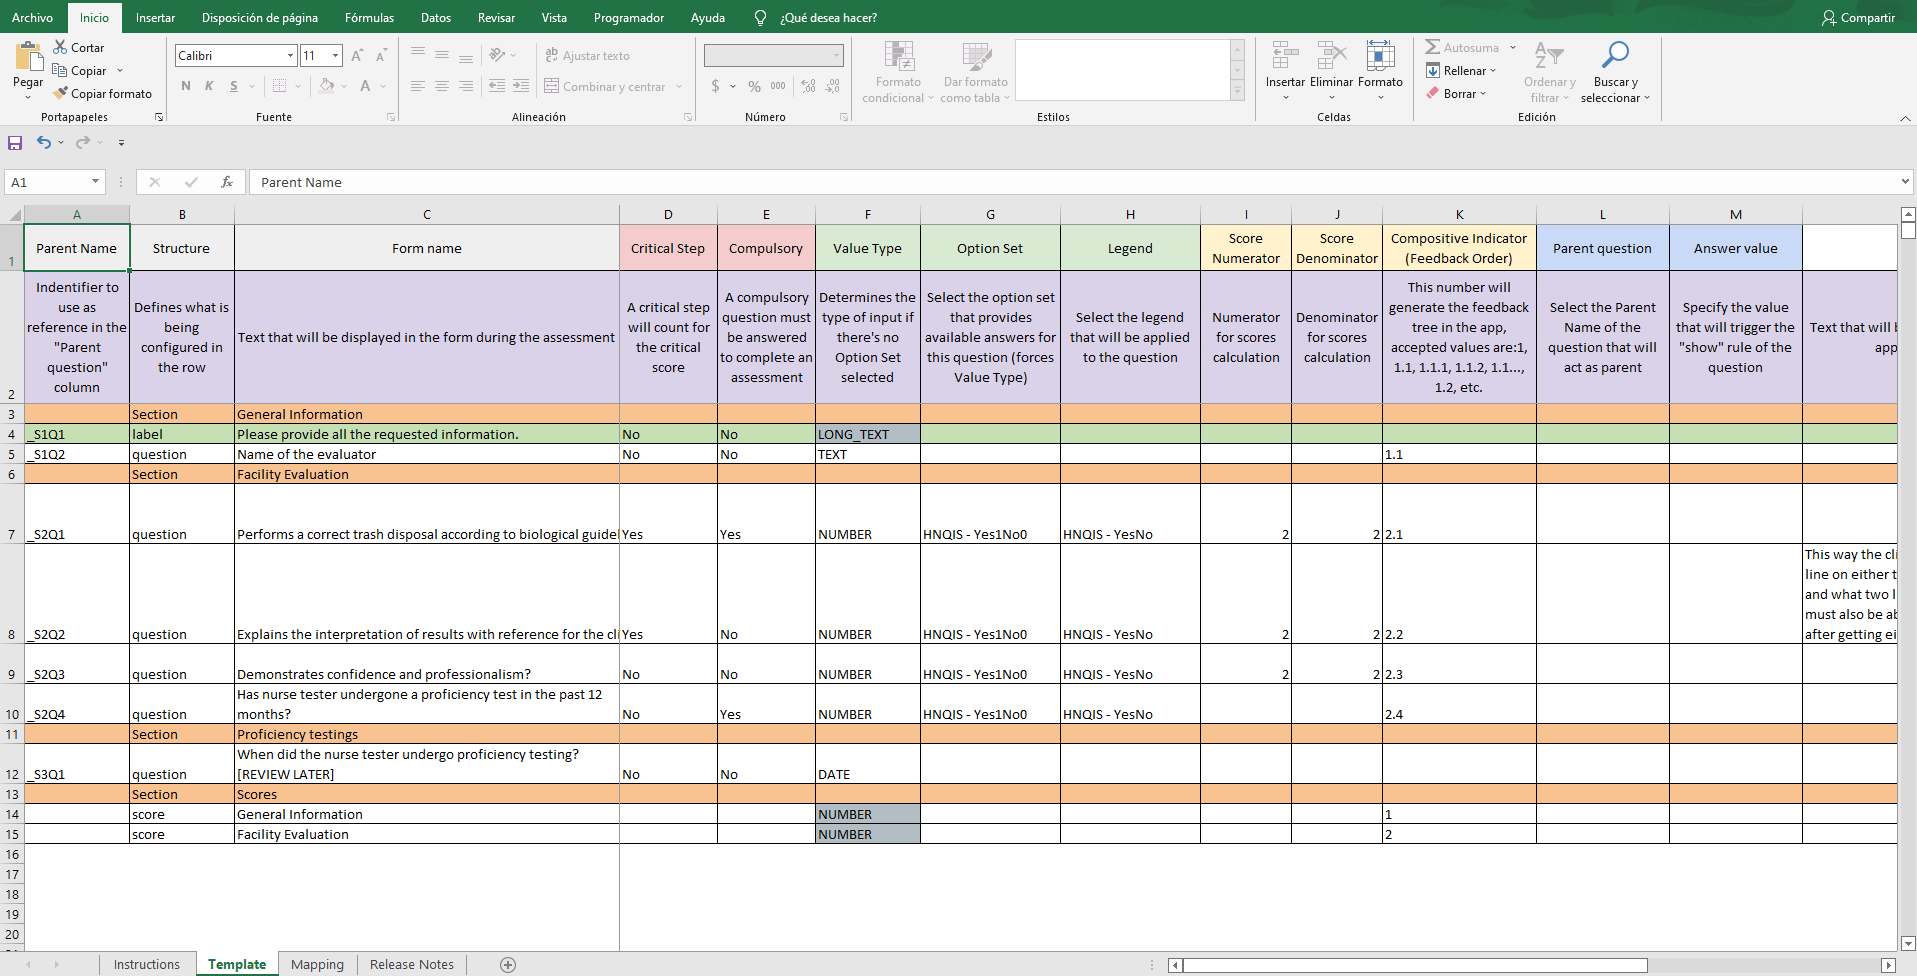Apply accounting currency format
This screenshot has height=976, width=1917.
click(715, 86)
